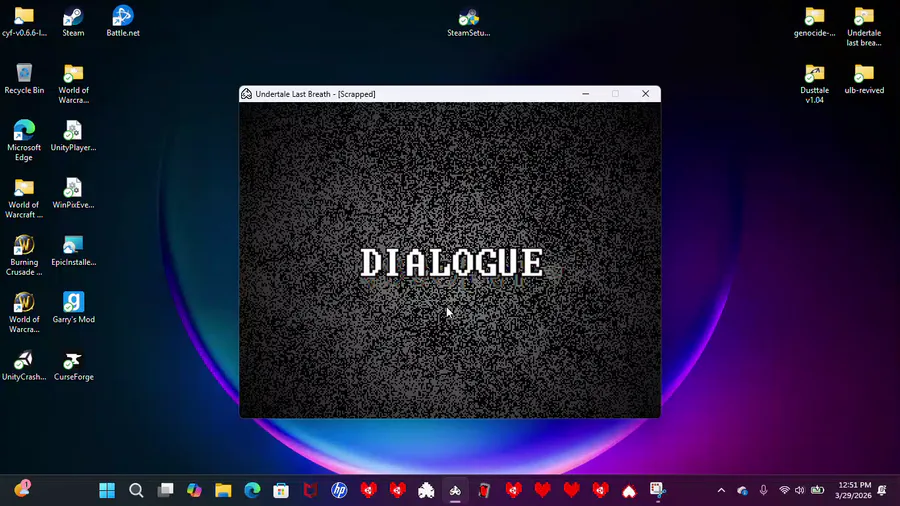Open the clock showing 12:51 PM
Screen dimensions: 900x506
(854, 491)
